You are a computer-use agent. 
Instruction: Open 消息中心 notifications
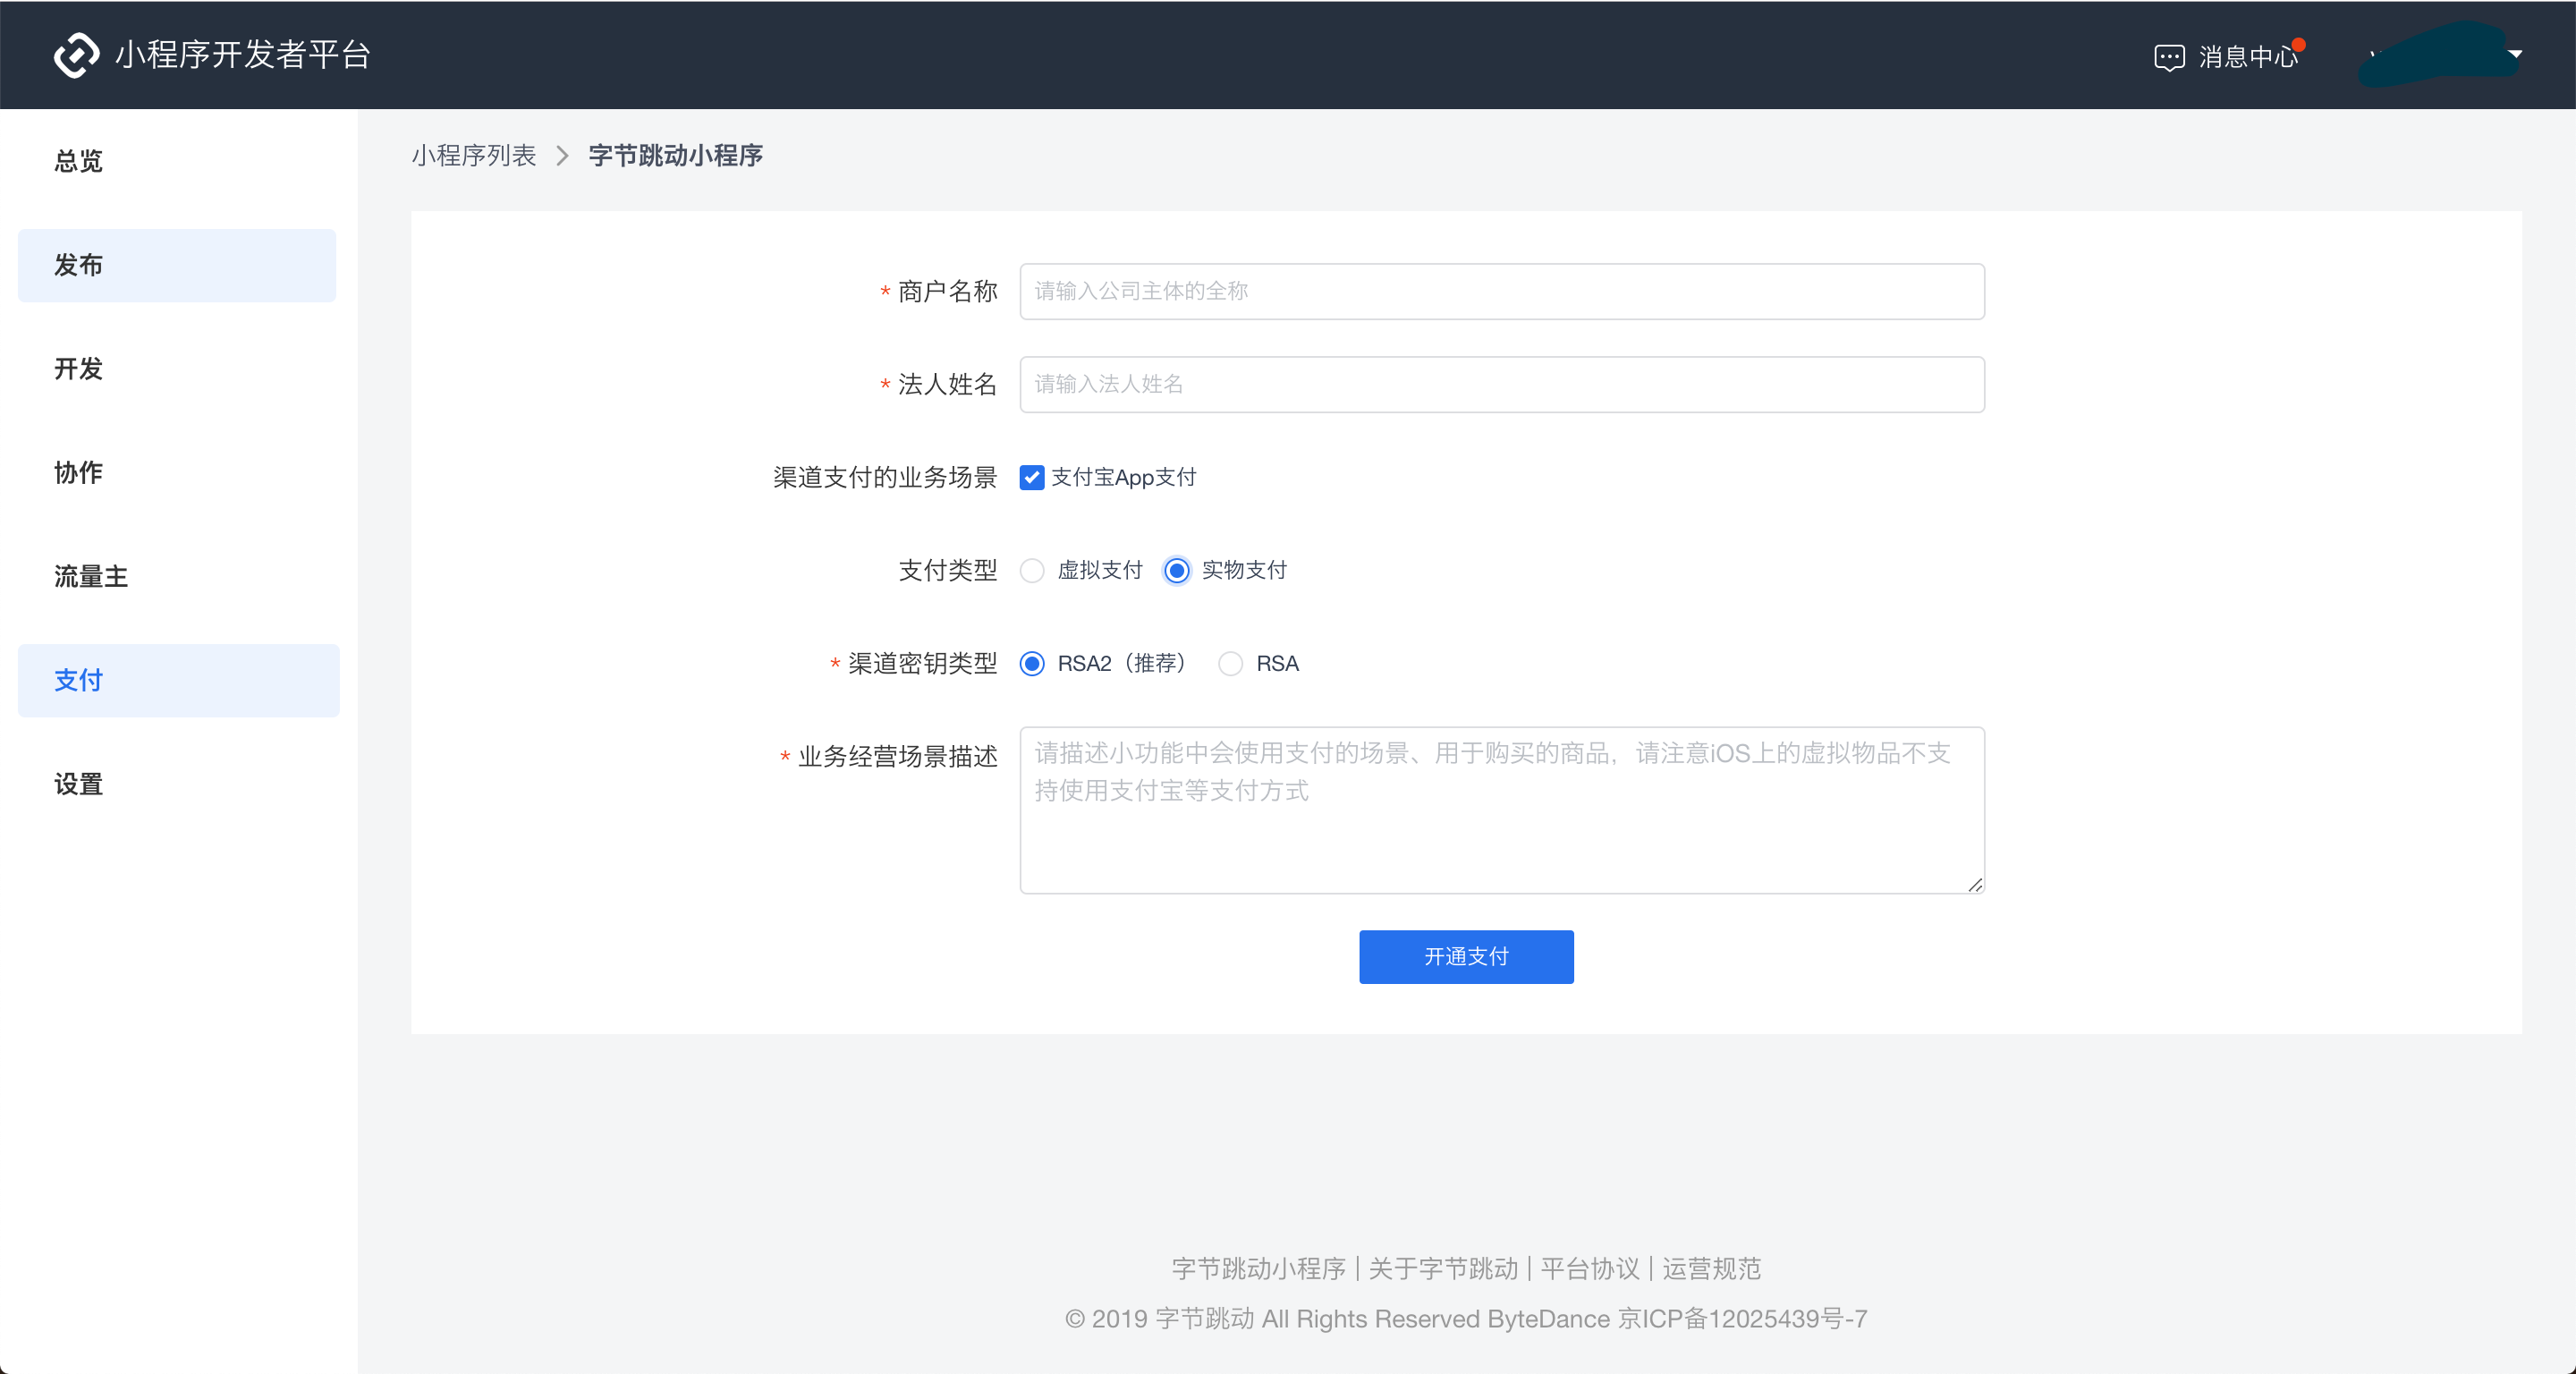point(2247,57)
